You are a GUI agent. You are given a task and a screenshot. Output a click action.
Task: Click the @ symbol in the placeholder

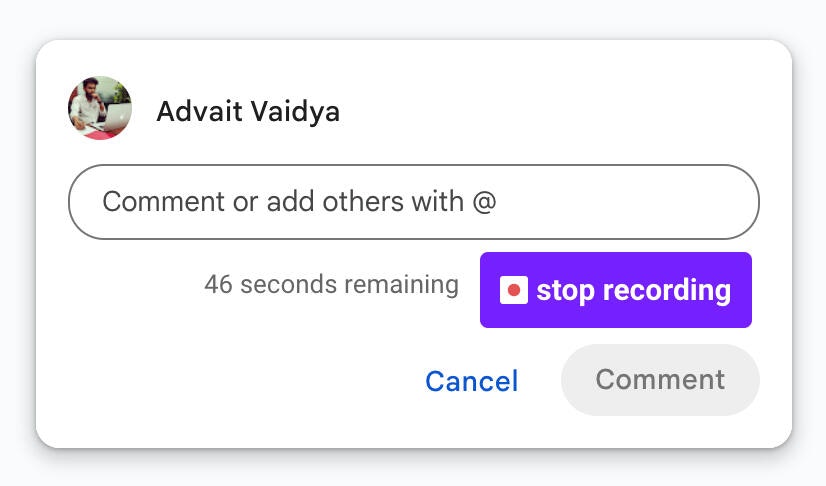[x=484, y=202]
